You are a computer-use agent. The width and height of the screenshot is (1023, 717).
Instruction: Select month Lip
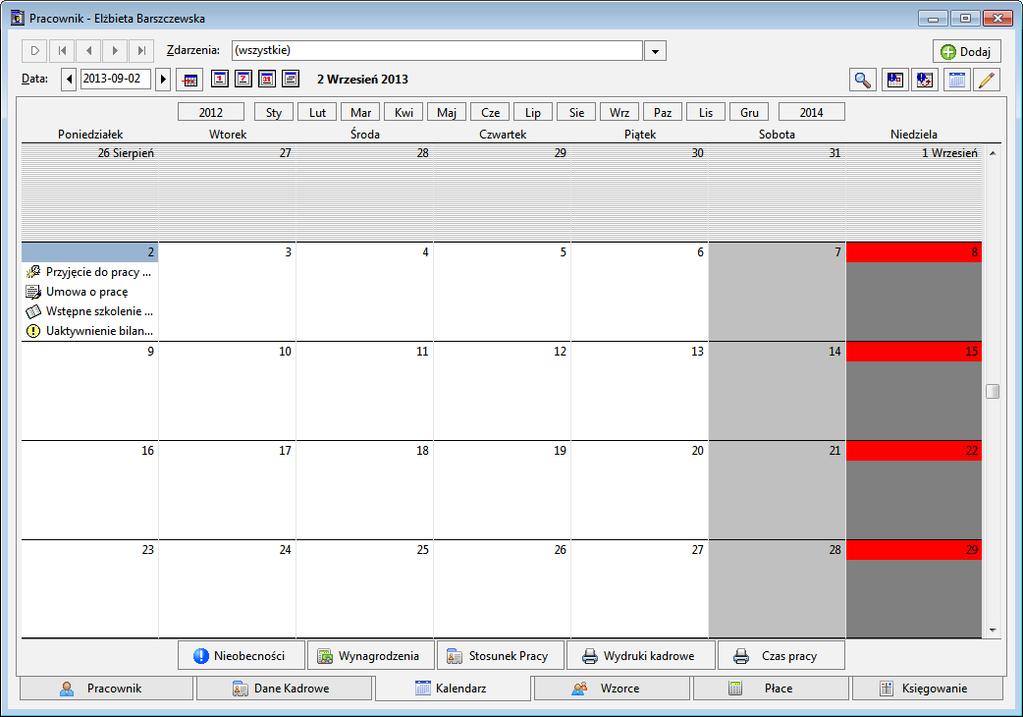(x=533, y=112)
